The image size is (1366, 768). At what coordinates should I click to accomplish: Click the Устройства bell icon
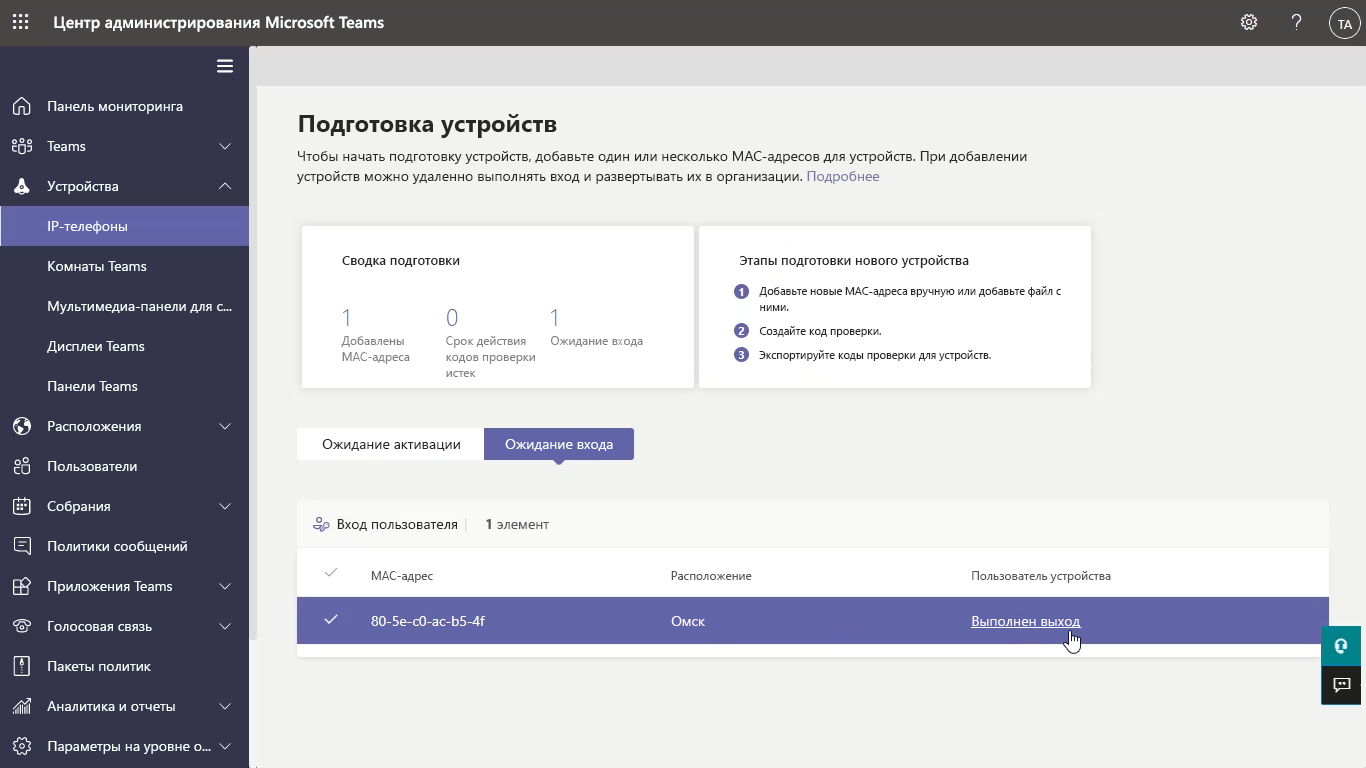[x=21, y=186]
